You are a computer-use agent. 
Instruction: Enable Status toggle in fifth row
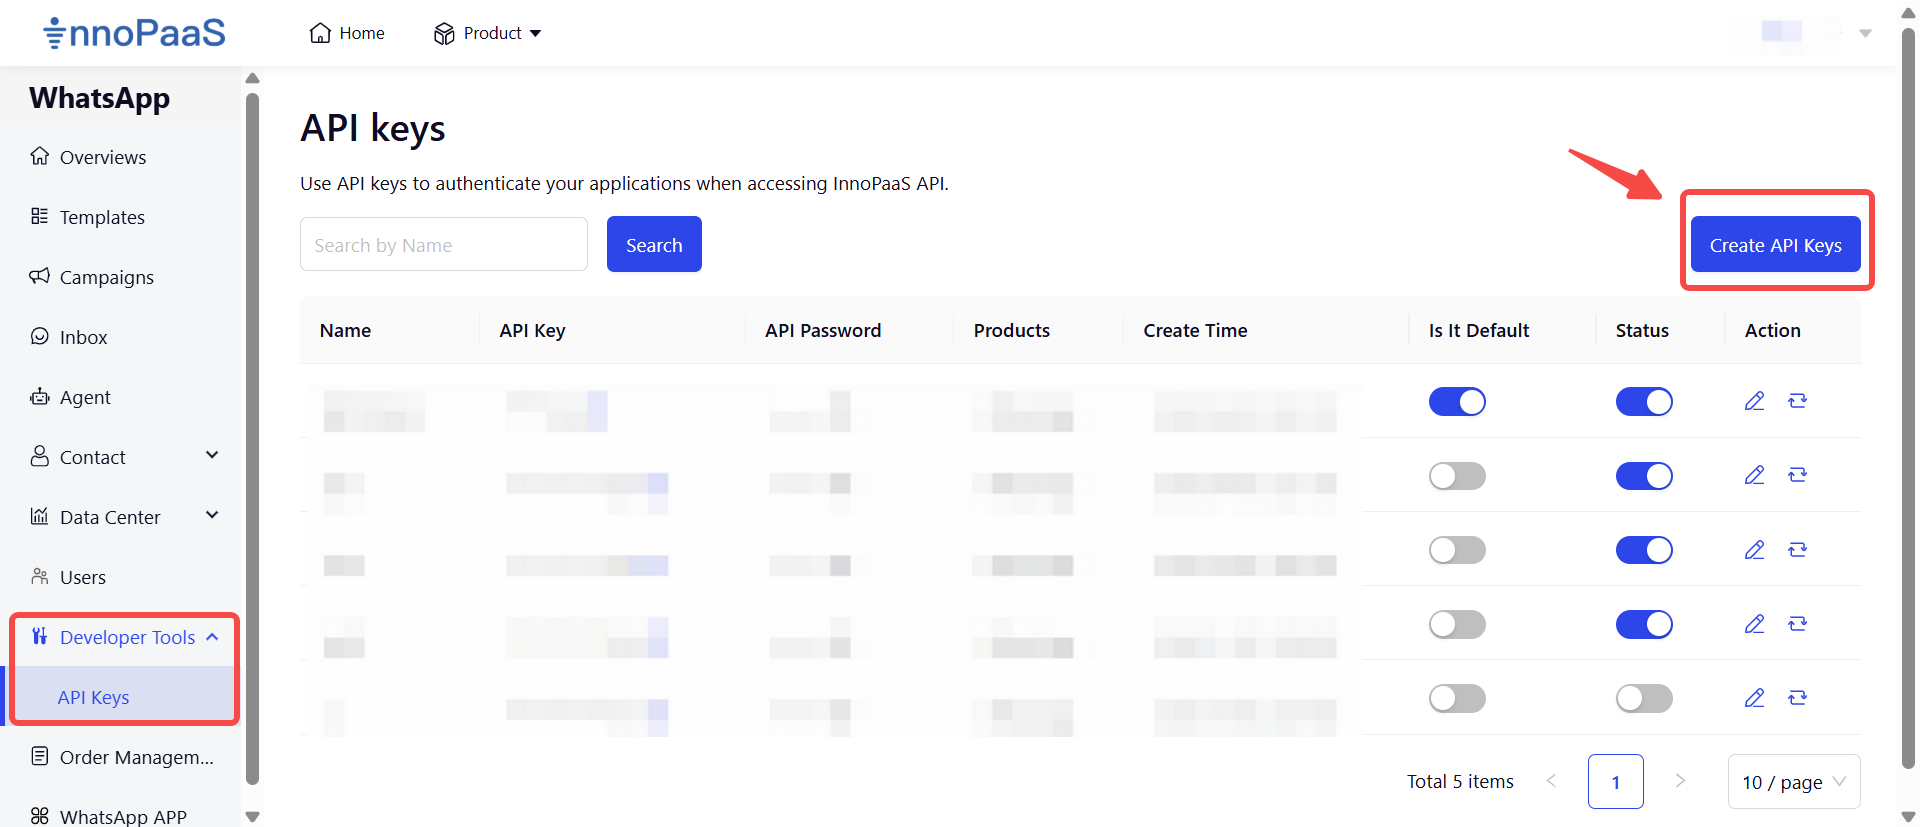coord(1644,698)
